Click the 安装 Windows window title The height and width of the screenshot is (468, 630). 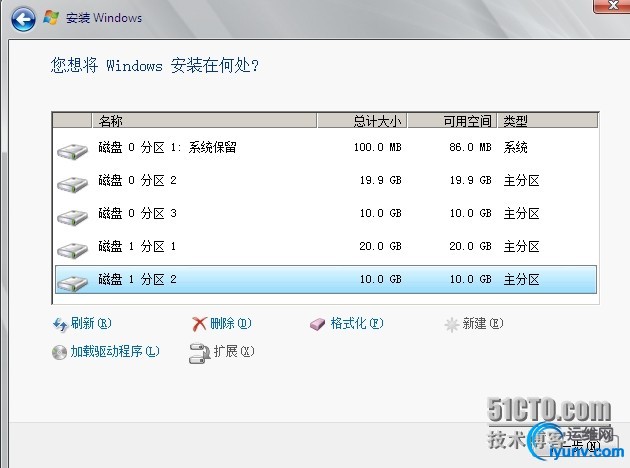pyautogui.click(x=104, y=18)
